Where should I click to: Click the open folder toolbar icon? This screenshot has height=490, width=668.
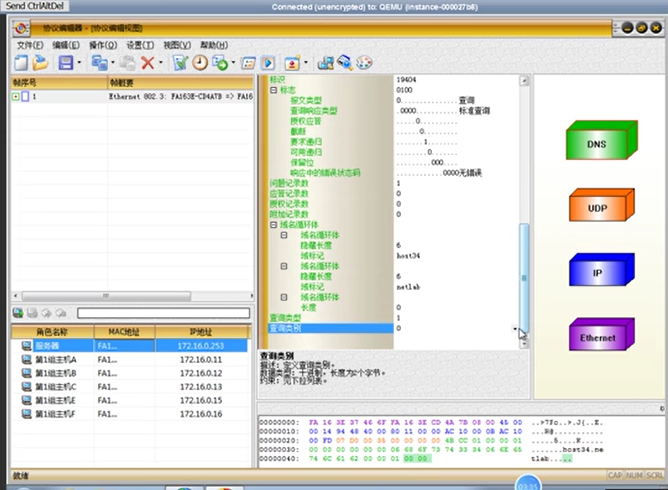(41, 63)
